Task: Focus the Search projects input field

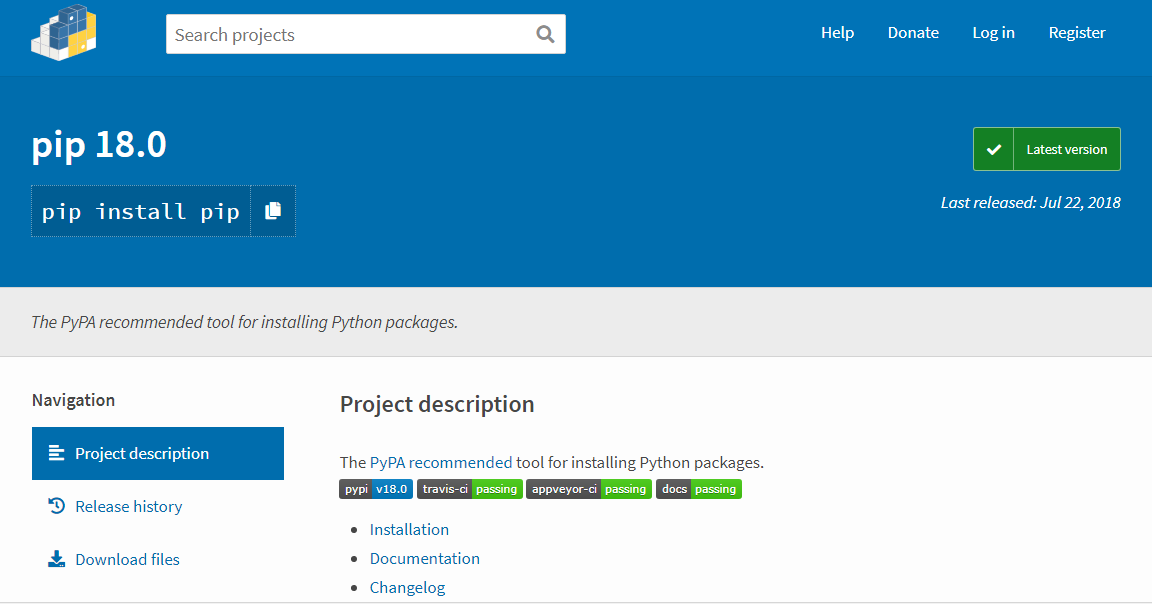Action: pos(350,34)
